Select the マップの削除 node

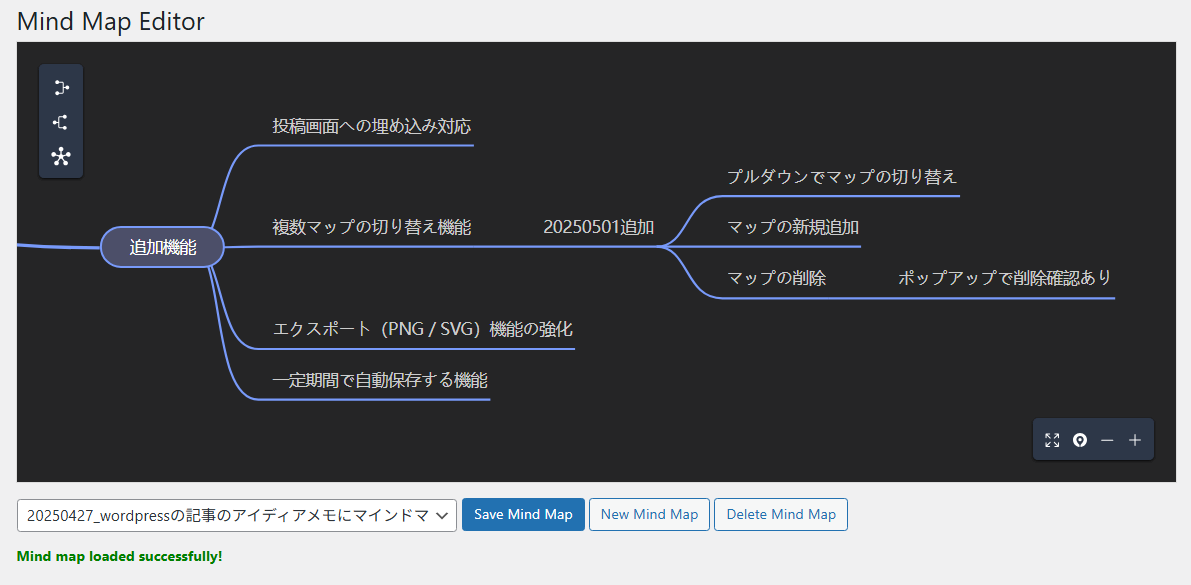tap(776, 278)
